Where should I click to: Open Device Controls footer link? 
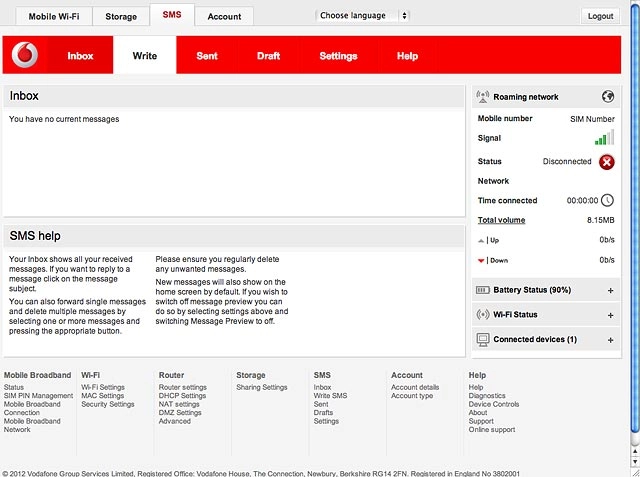pyautogui.click(x=494, y=404)
